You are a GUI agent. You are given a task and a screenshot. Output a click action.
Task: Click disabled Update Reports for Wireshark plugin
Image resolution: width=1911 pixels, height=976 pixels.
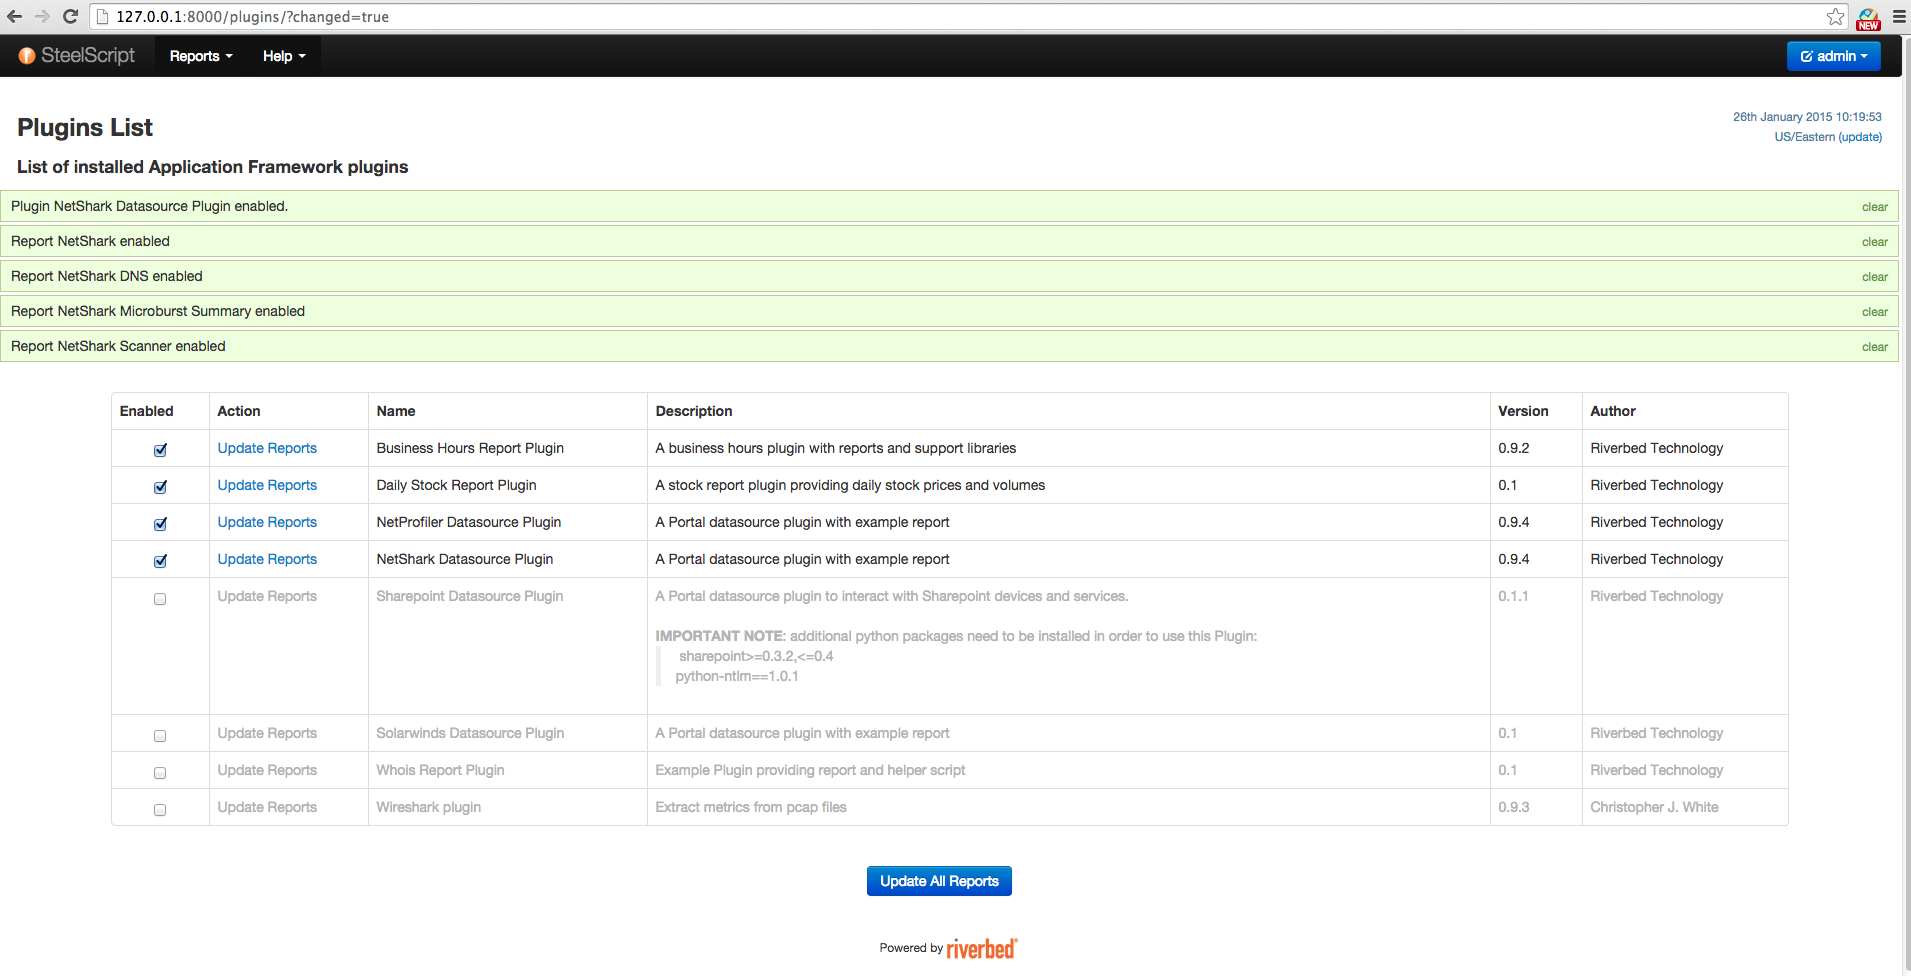click(x=267, y=807)
